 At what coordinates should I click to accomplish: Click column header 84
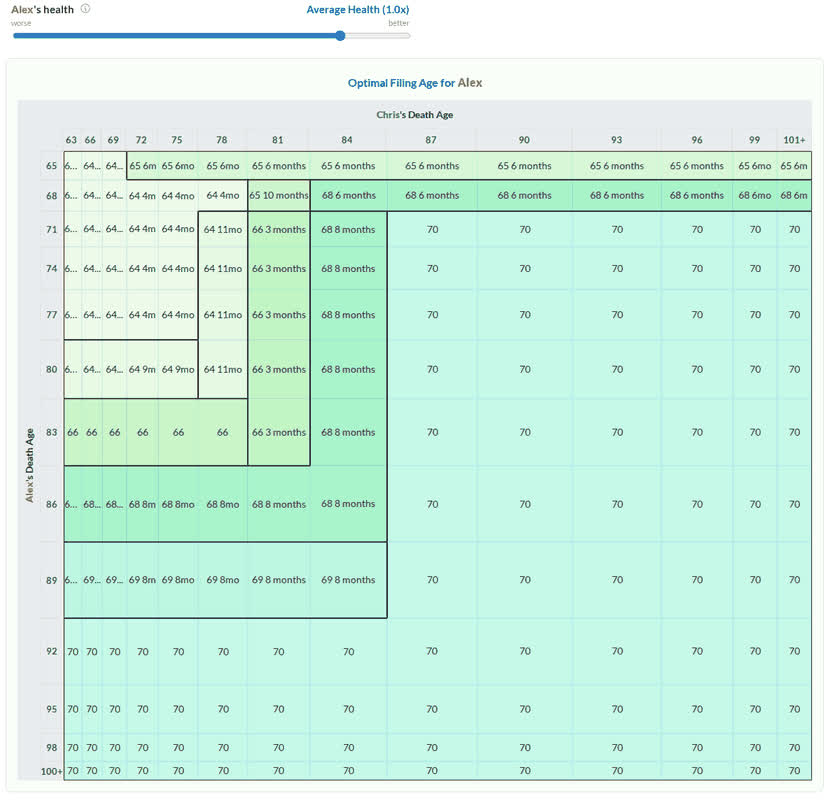pyautogui.click(x=347, y=140)
